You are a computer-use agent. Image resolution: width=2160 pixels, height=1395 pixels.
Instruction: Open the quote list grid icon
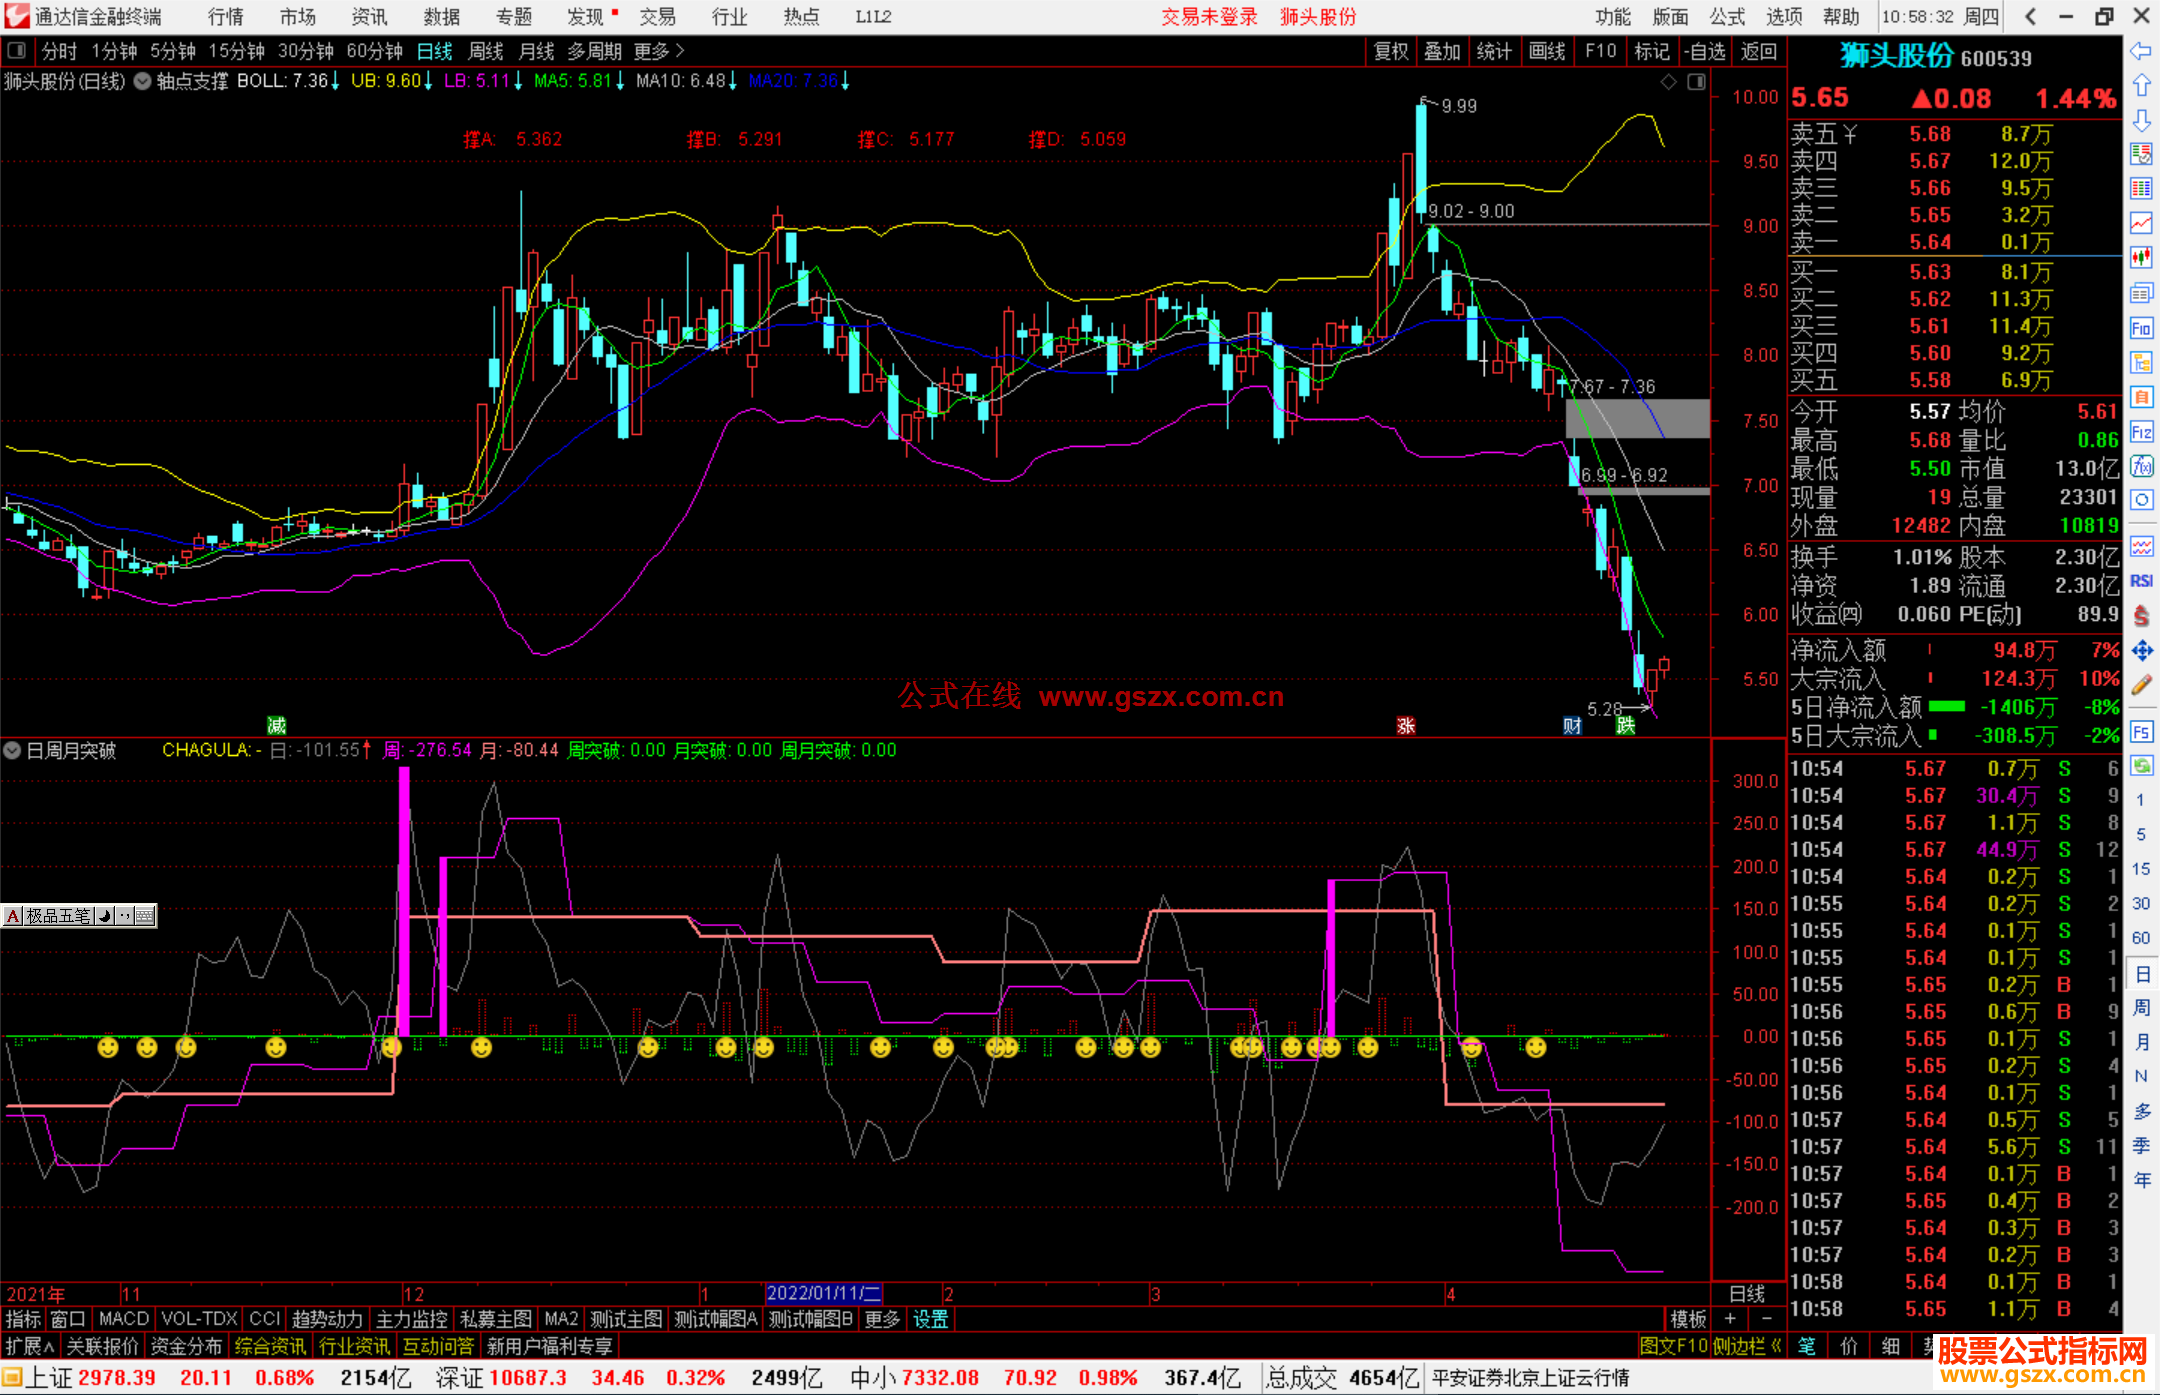pos(2141,189)
